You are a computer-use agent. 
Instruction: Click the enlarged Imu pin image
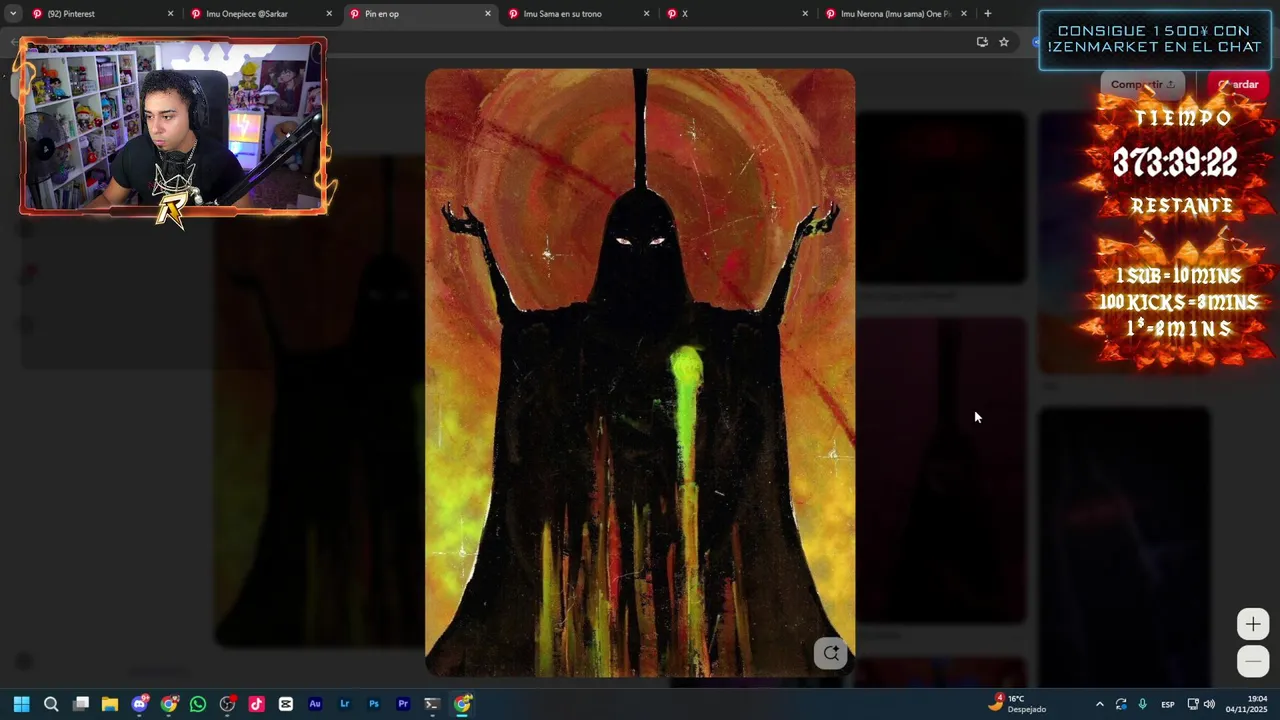640,373
